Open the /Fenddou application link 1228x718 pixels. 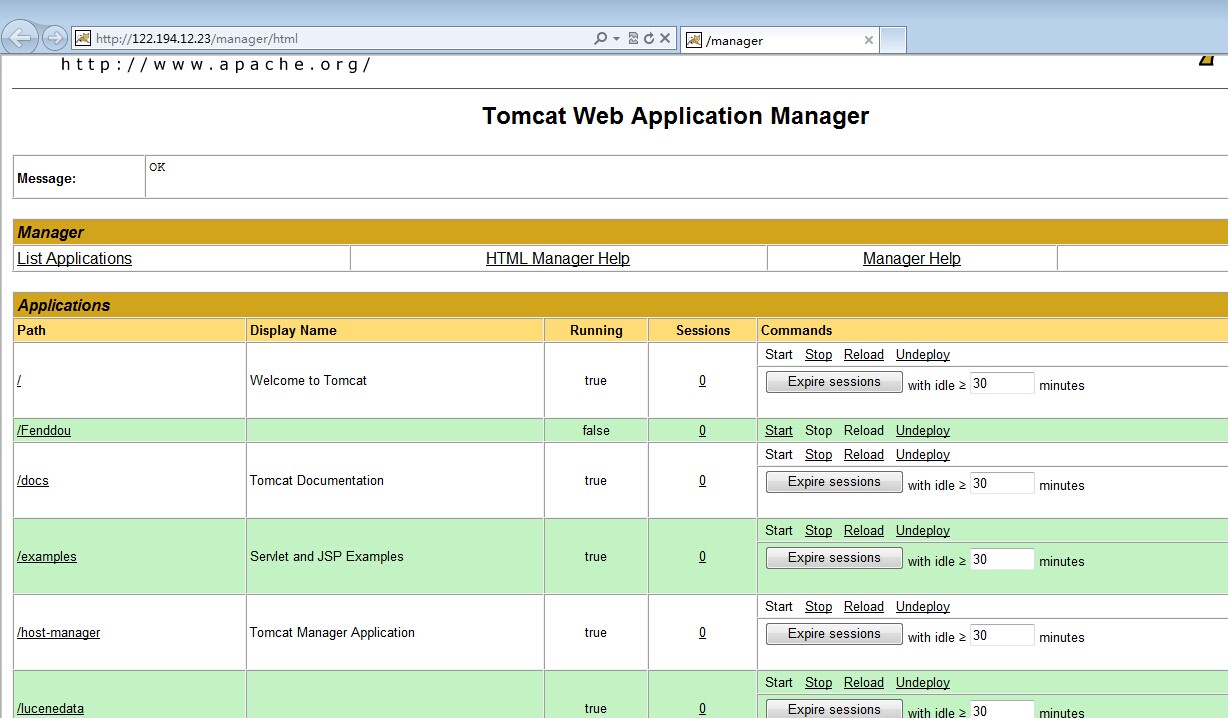click(x=44, y=430)
